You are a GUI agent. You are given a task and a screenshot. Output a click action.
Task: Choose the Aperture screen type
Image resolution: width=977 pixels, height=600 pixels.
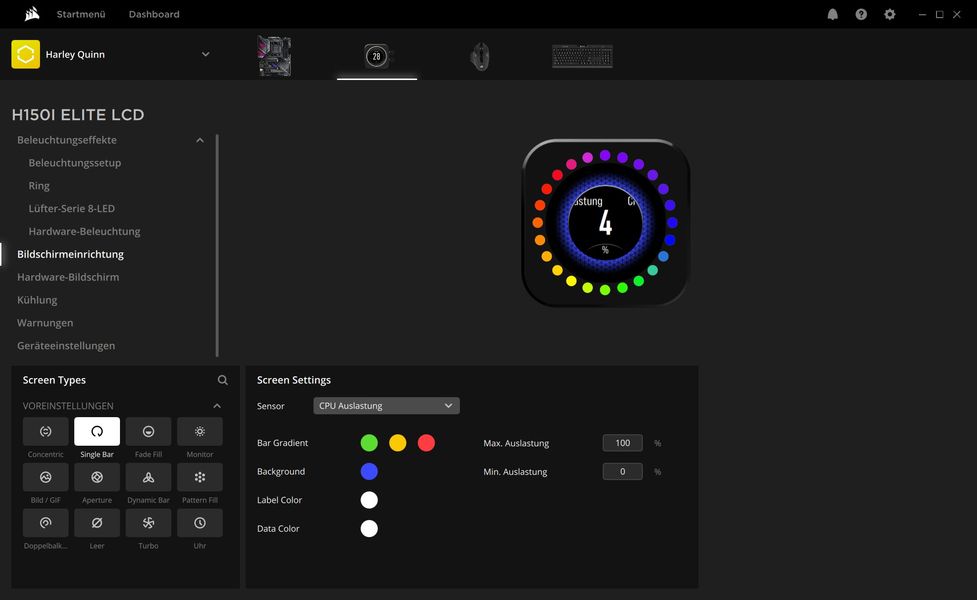pos(97,477)
